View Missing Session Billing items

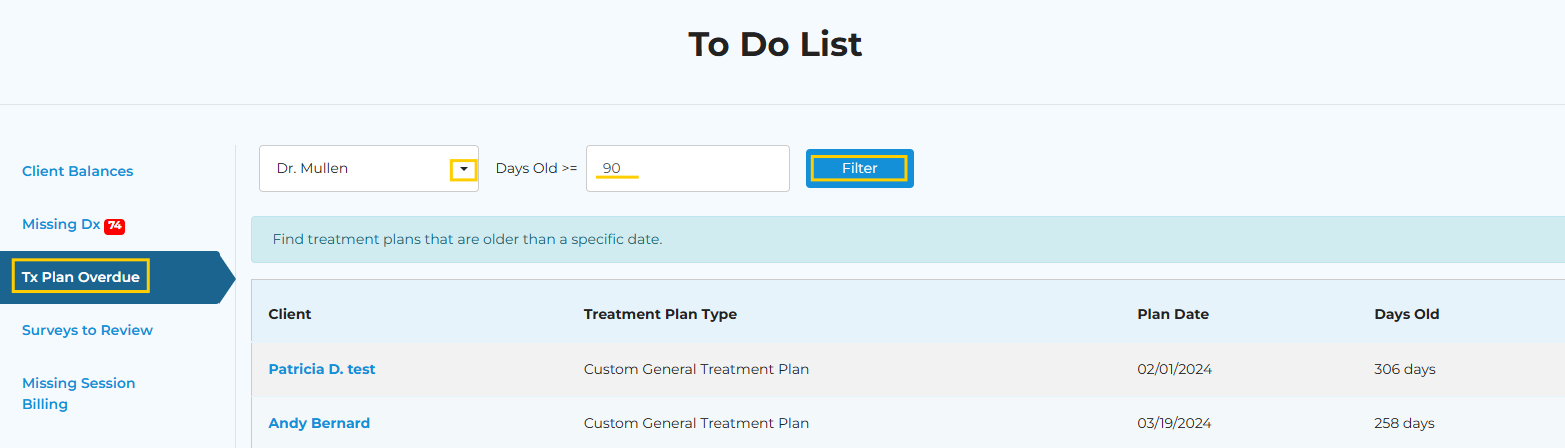click(78, 393)
